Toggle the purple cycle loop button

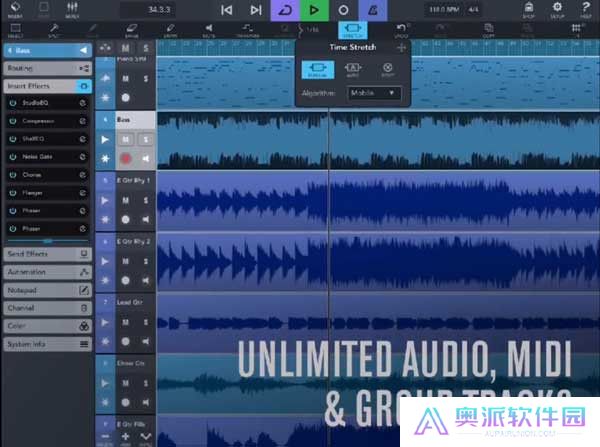(285, 10)
